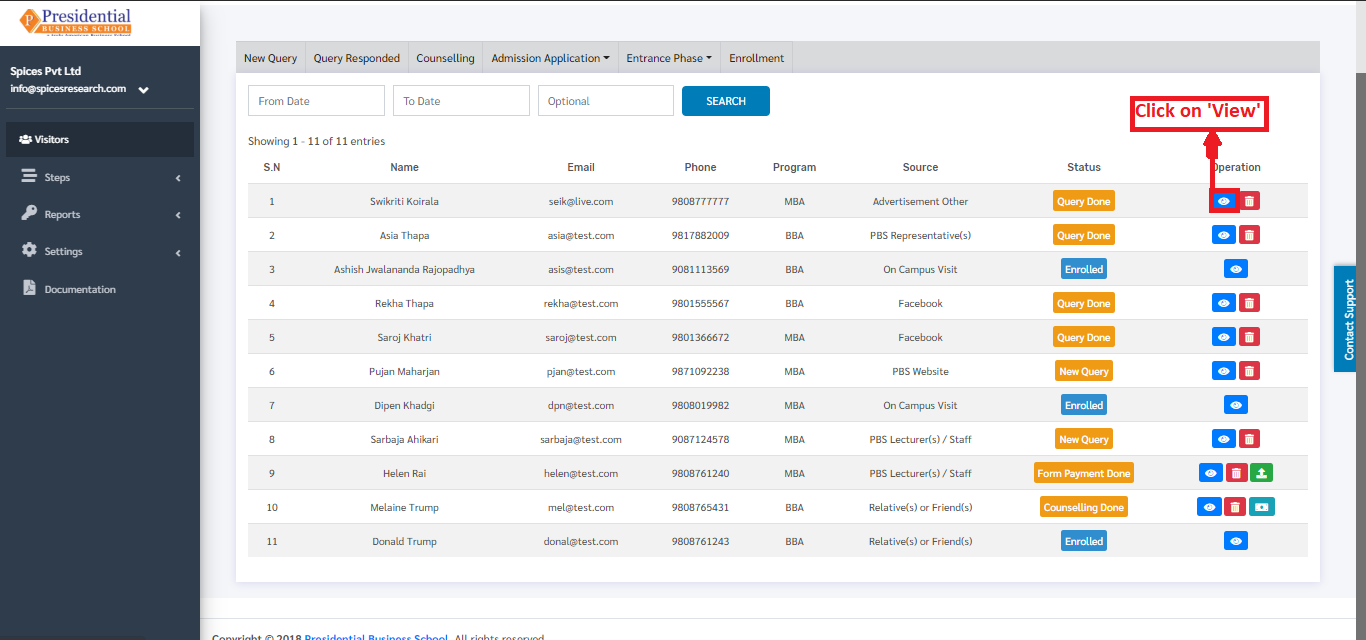
Task: Switch to Query Responded tab
Action: coord(357,58)
